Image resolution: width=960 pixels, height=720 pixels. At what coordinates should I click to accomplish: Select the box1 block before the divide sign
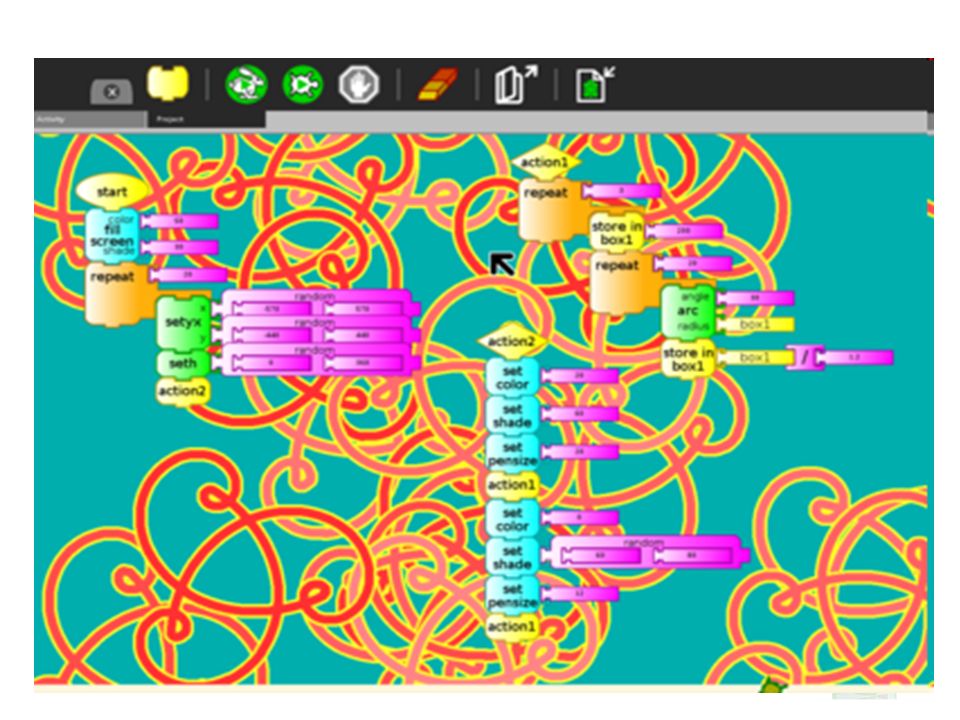click(754, 357)
